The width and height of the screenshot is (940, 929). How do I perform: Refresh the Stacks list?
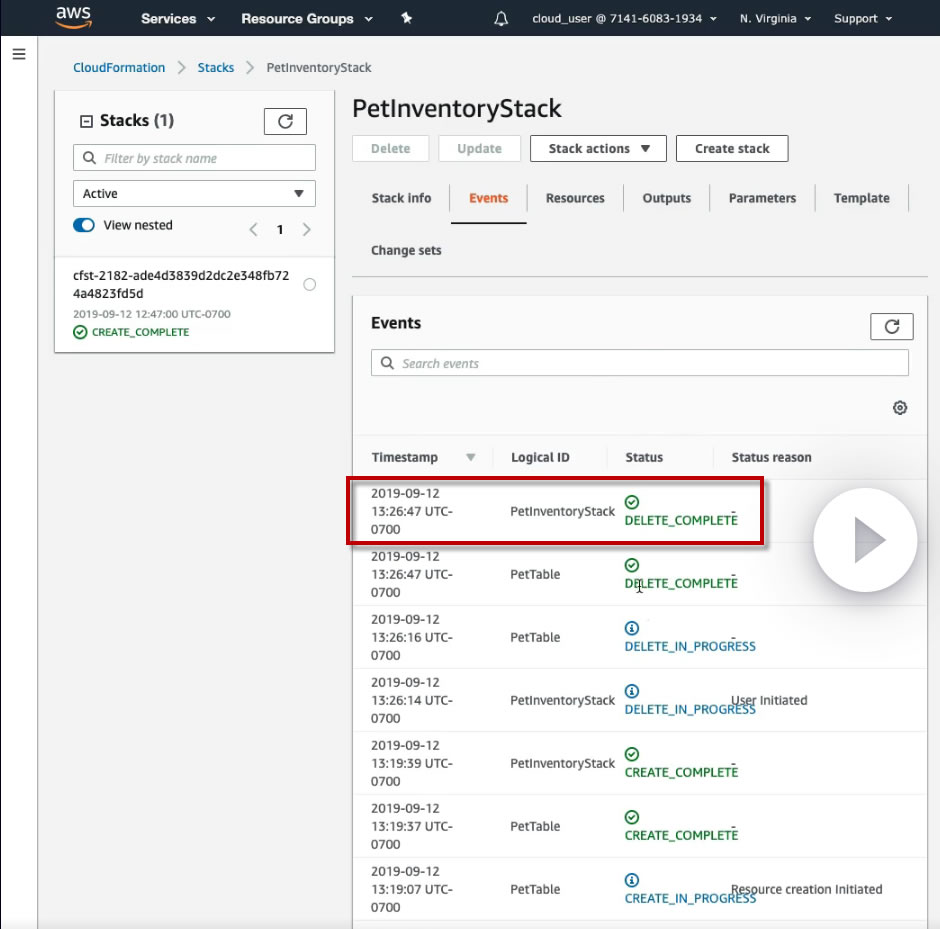[x=285, y=122]
